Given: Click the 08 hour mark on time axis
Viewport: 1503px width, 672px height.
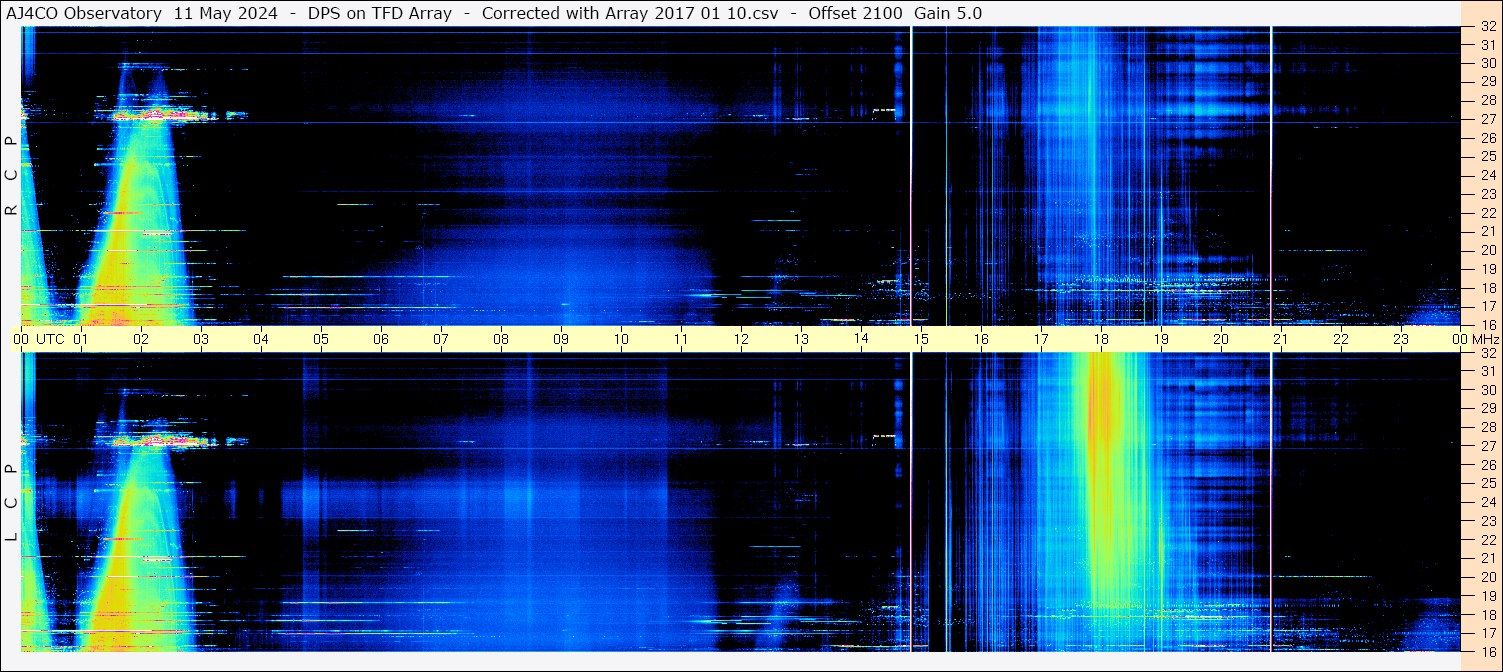Looking at the screenshot, I should coord(501,339).
